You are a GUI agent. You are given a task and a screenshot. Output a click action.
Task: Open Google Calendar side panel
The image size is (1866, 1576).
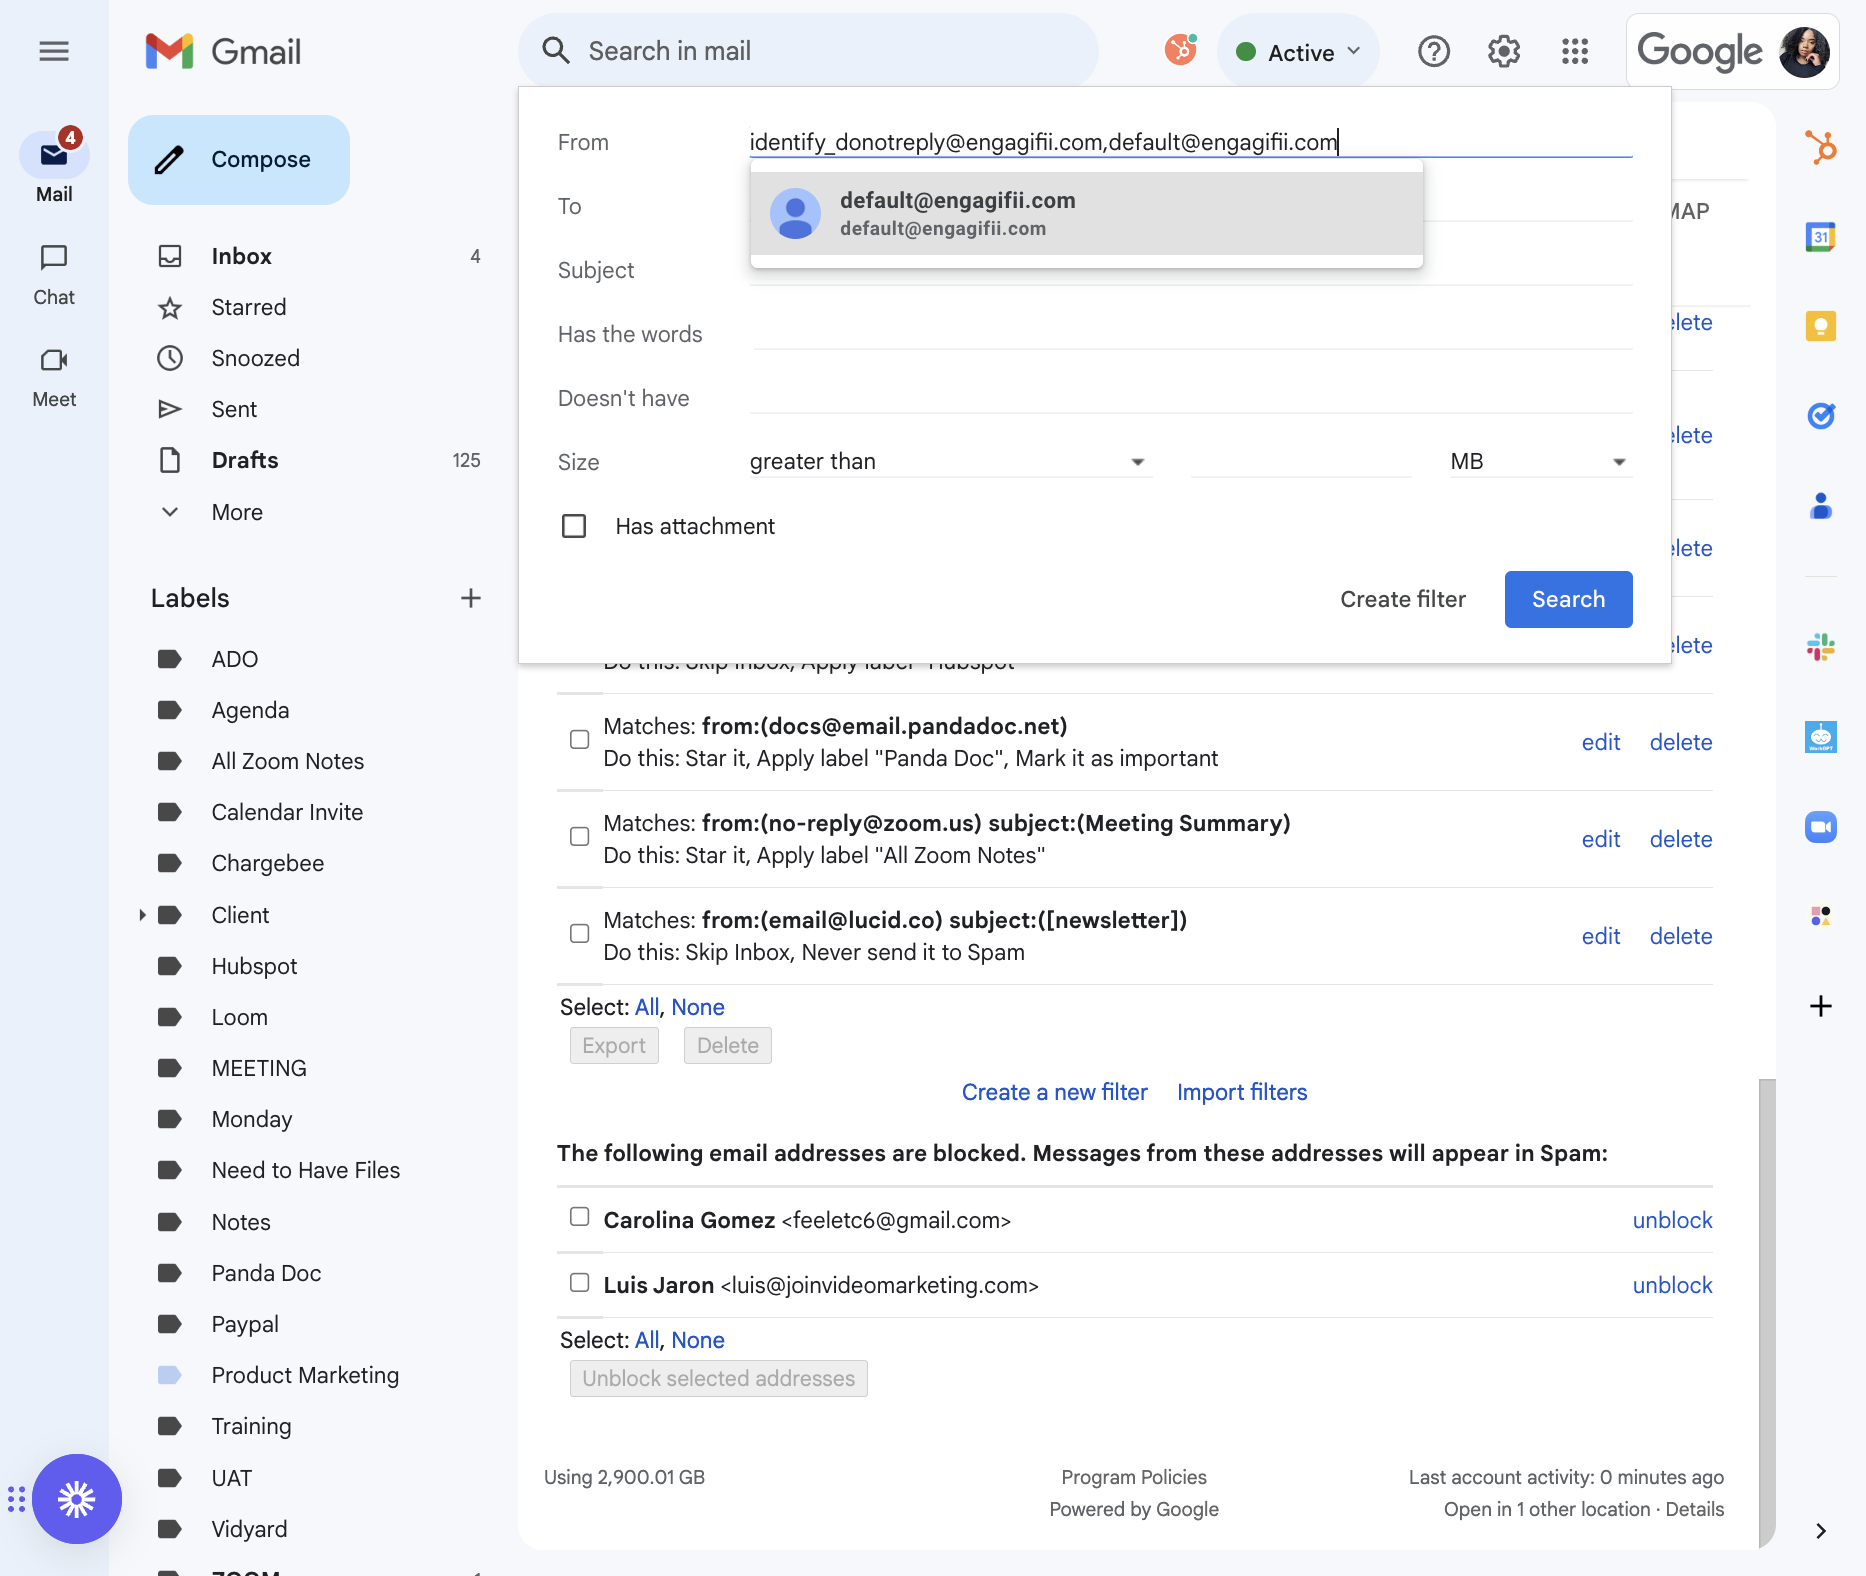(1821, 237)
